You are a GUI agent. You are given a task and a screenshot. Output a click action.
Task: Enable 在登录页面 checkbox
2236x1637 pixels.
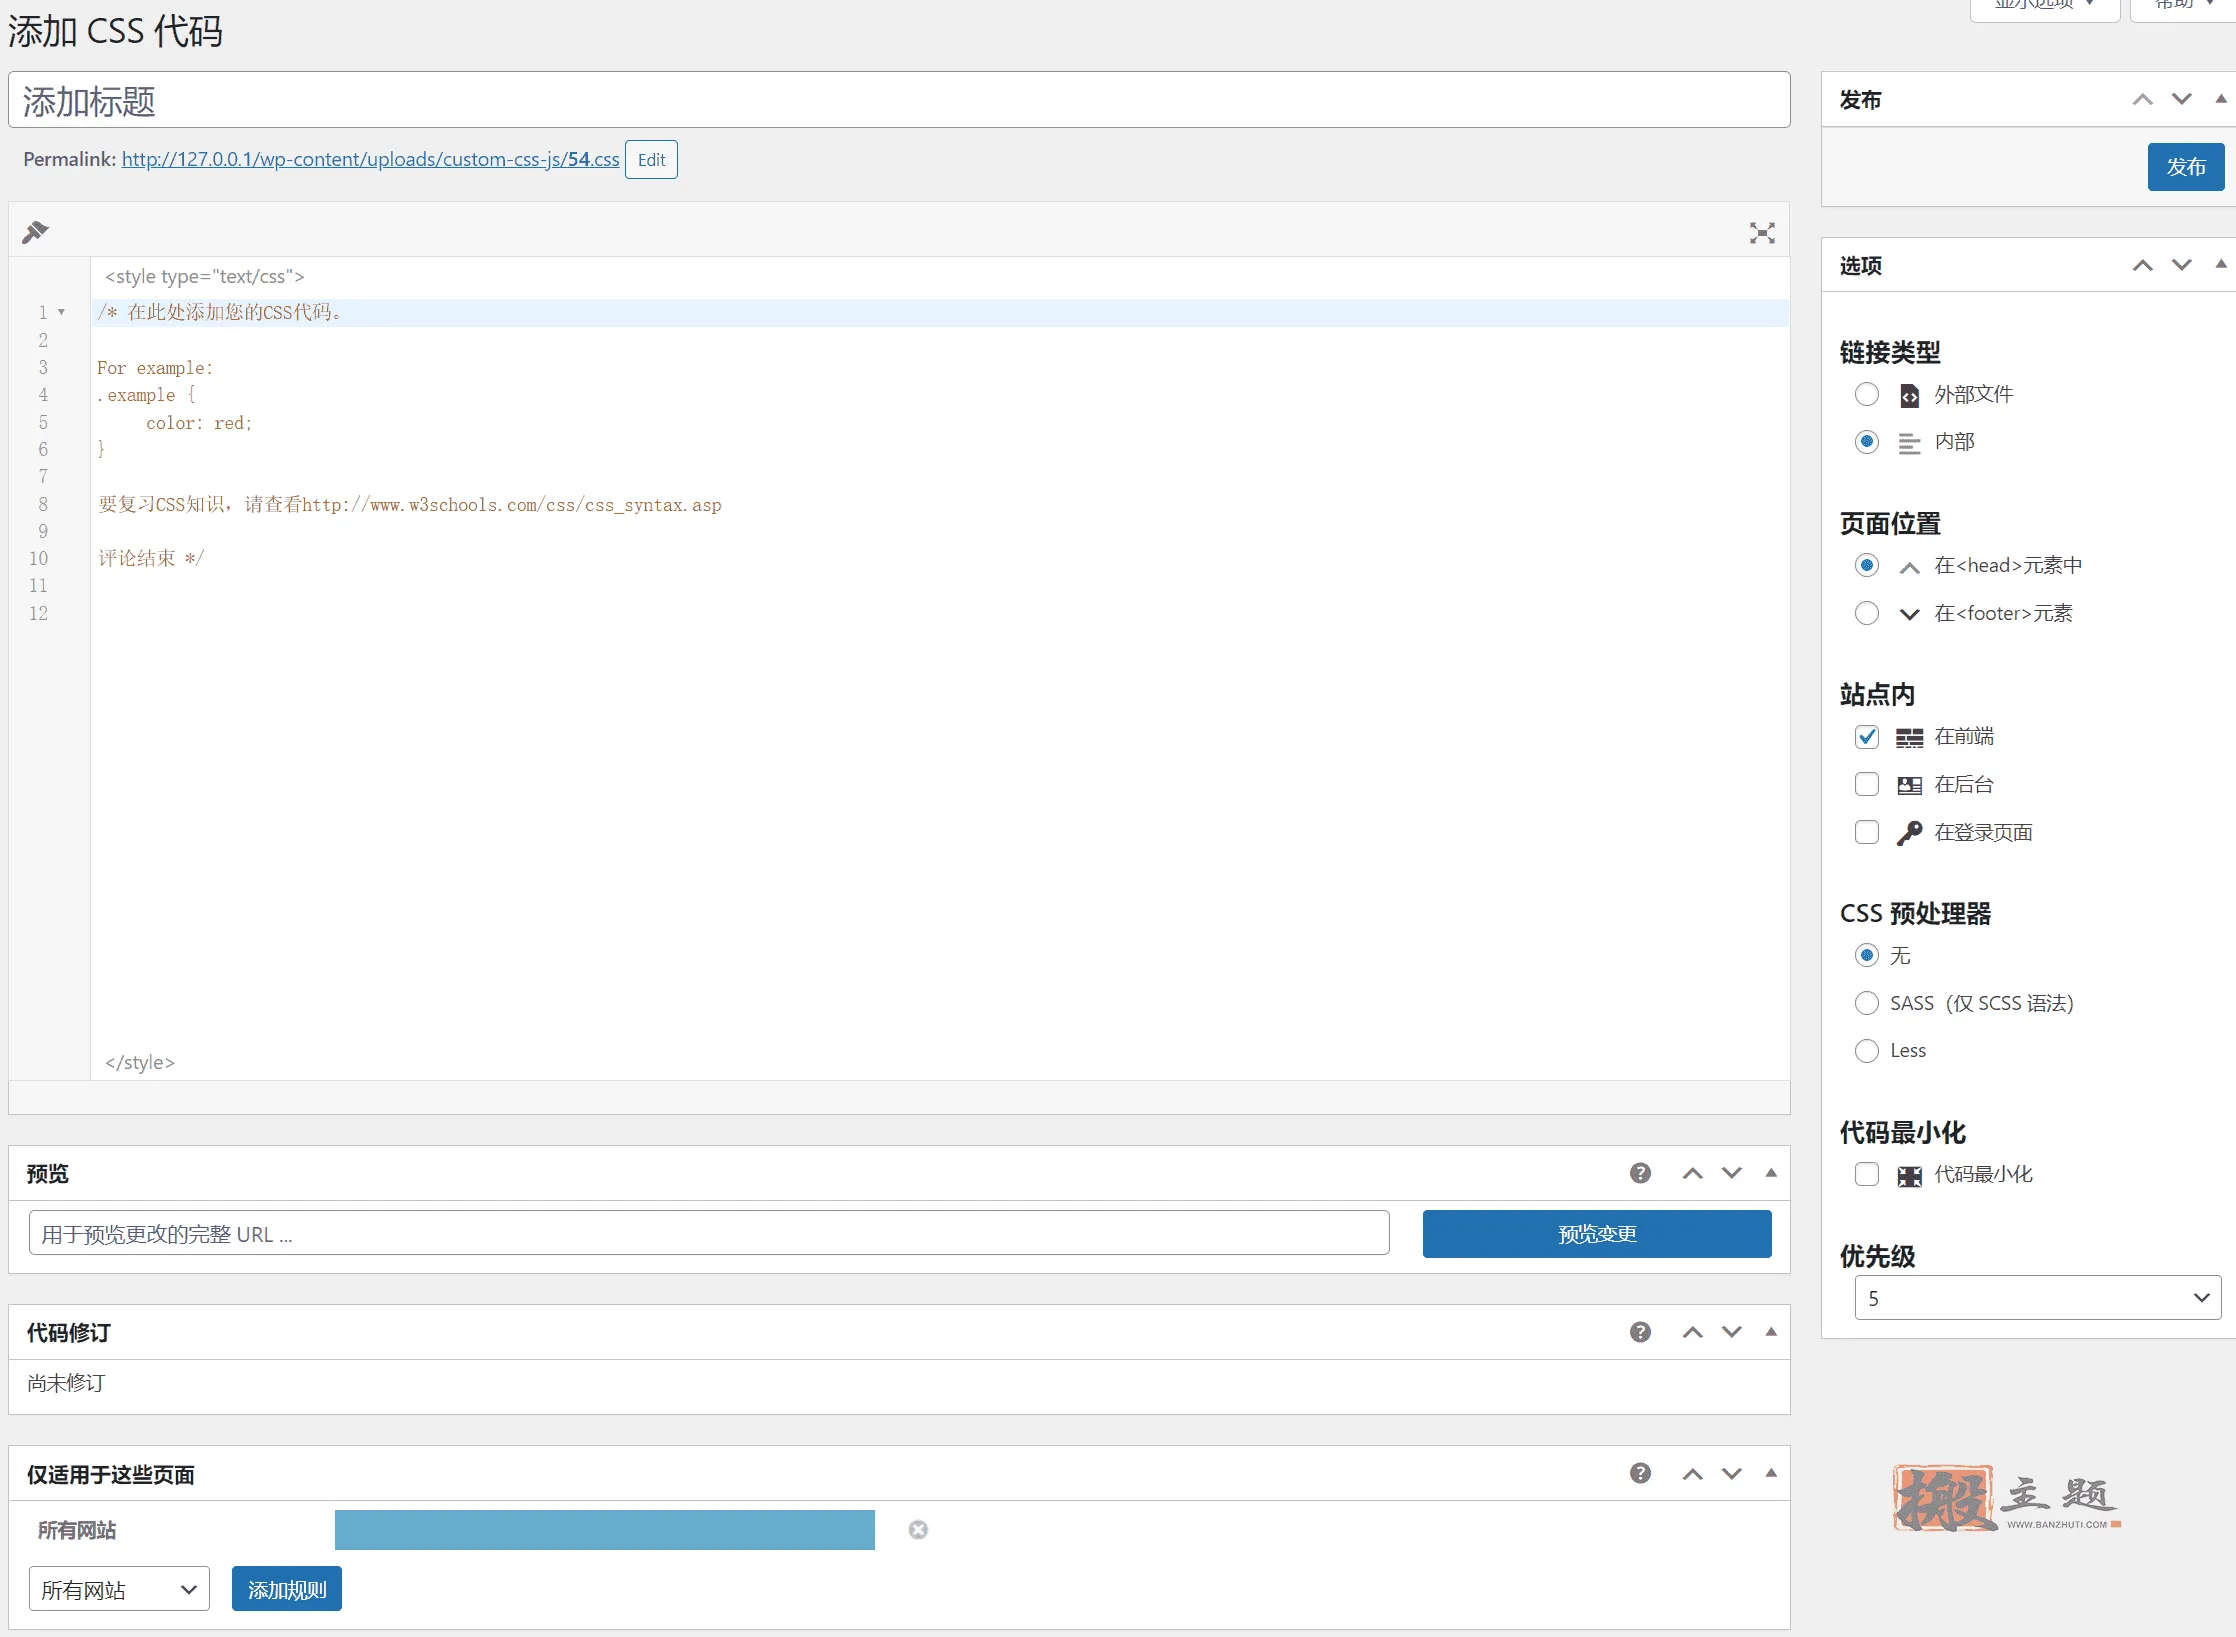(x=1866, y=832)
